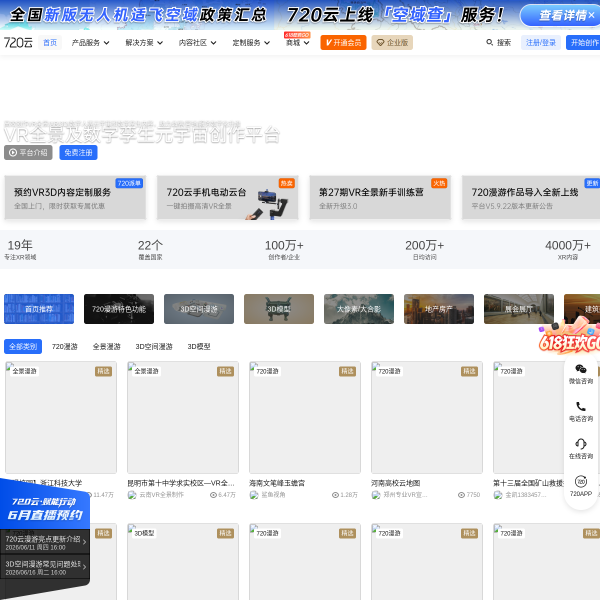Click the view count eye icon beside 1.28万
The height and width of the screenshot is (600, 600).
coord(335,495)
